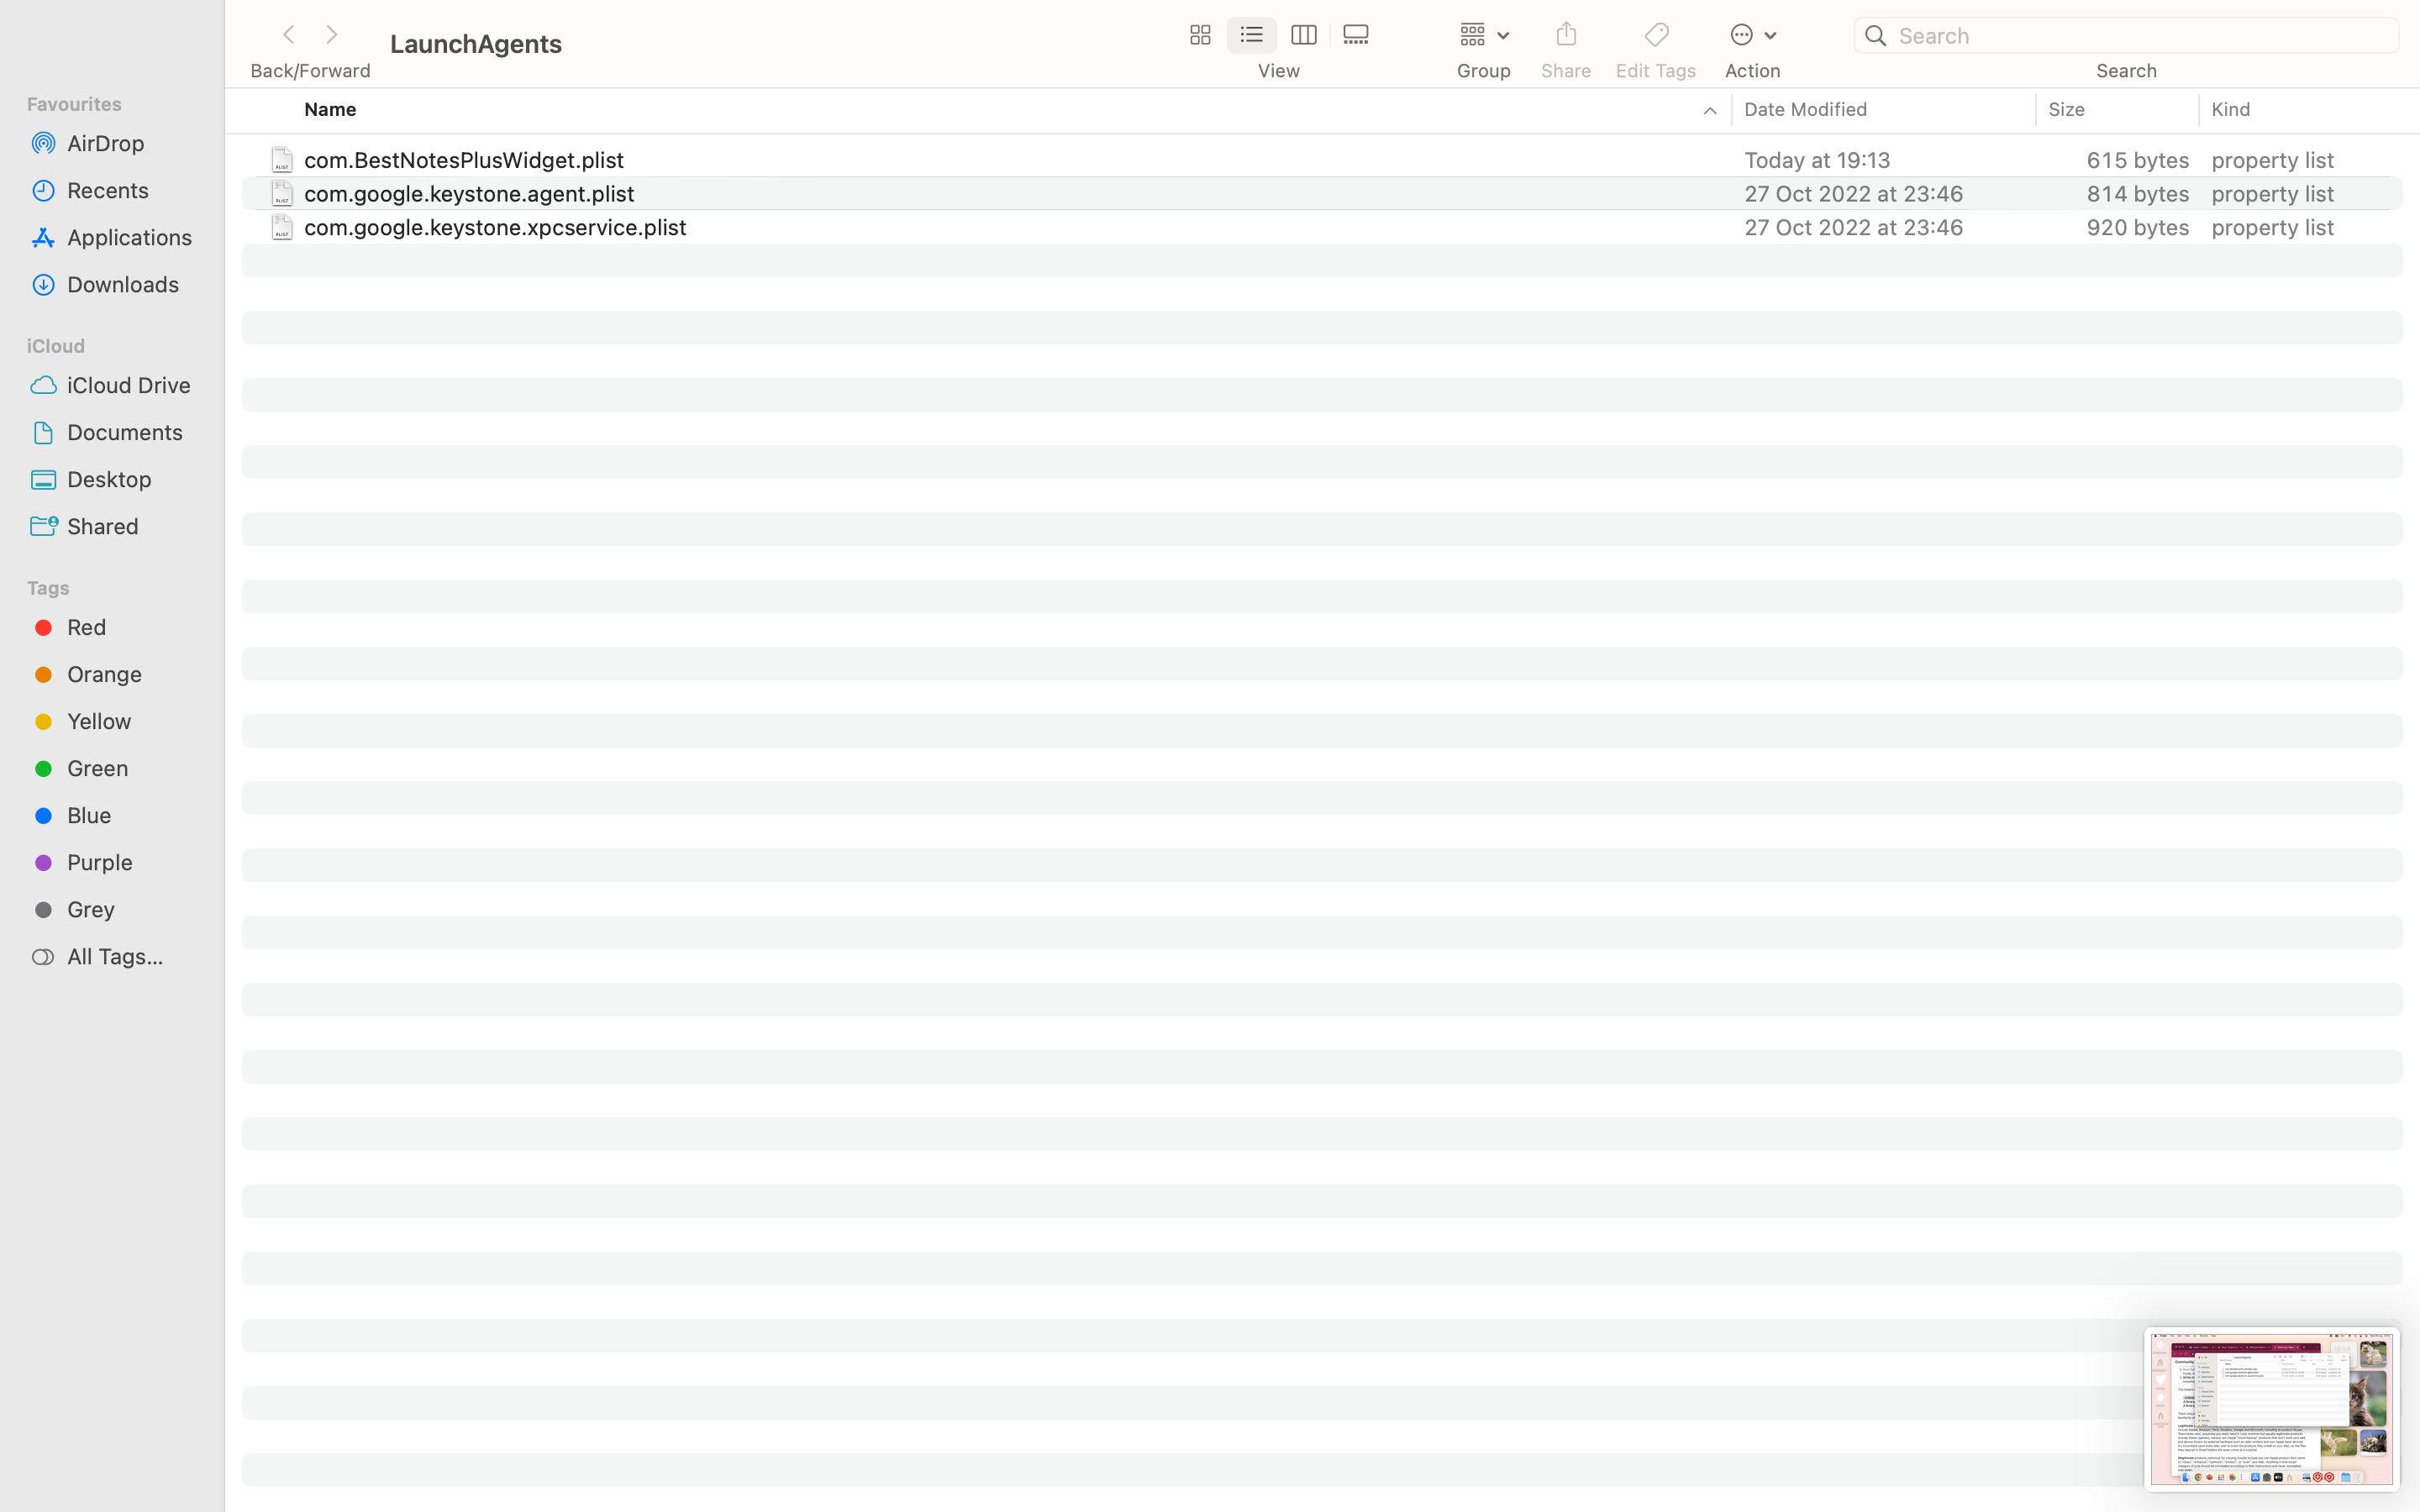Switch to gallery view
Screen dimensions: 2420x1512
click(x=1356, y=35)
